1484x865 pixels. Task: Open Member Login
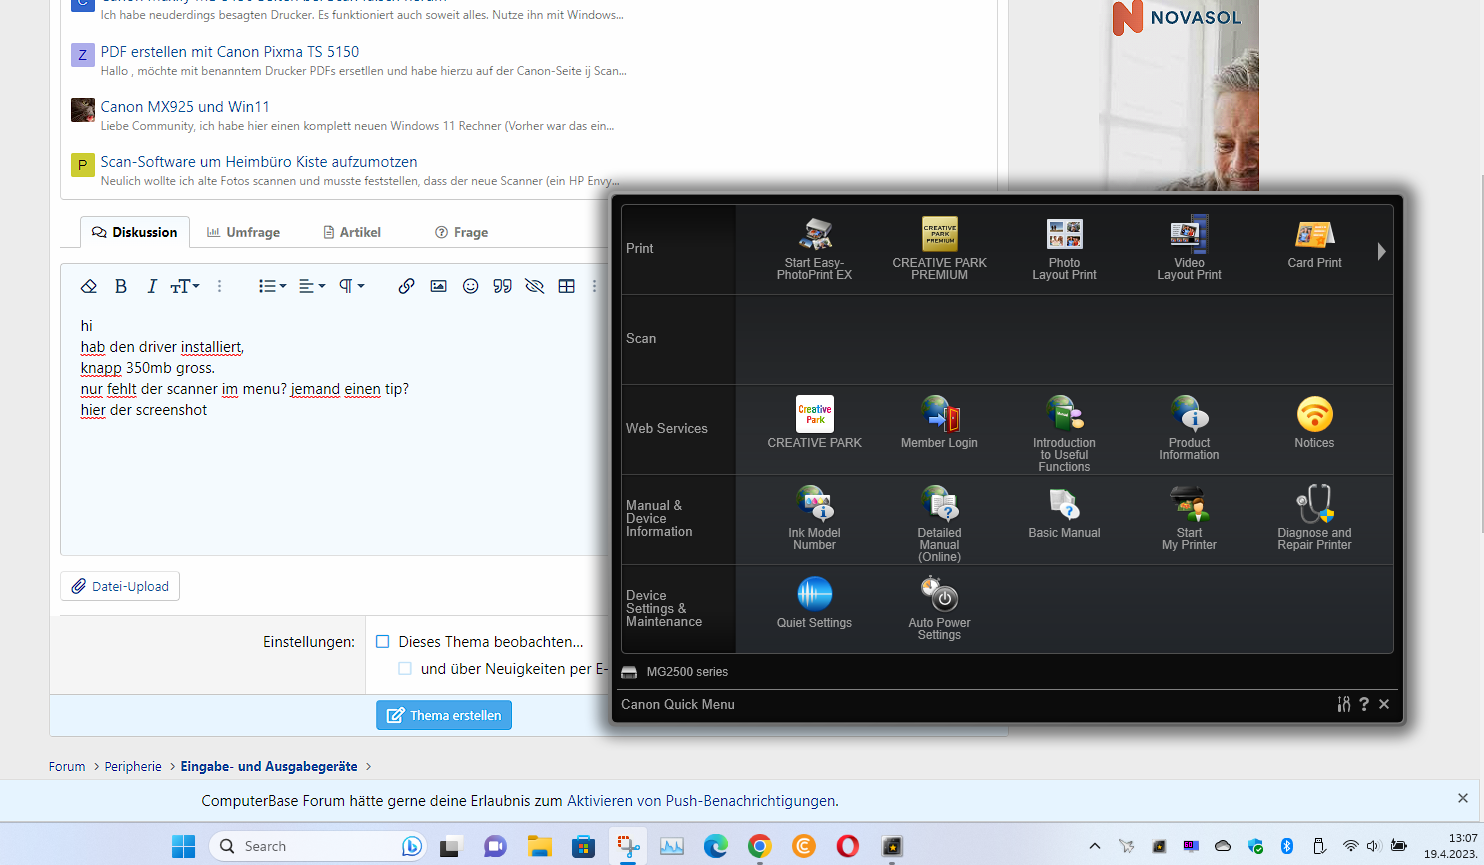(x=939, y=422)
